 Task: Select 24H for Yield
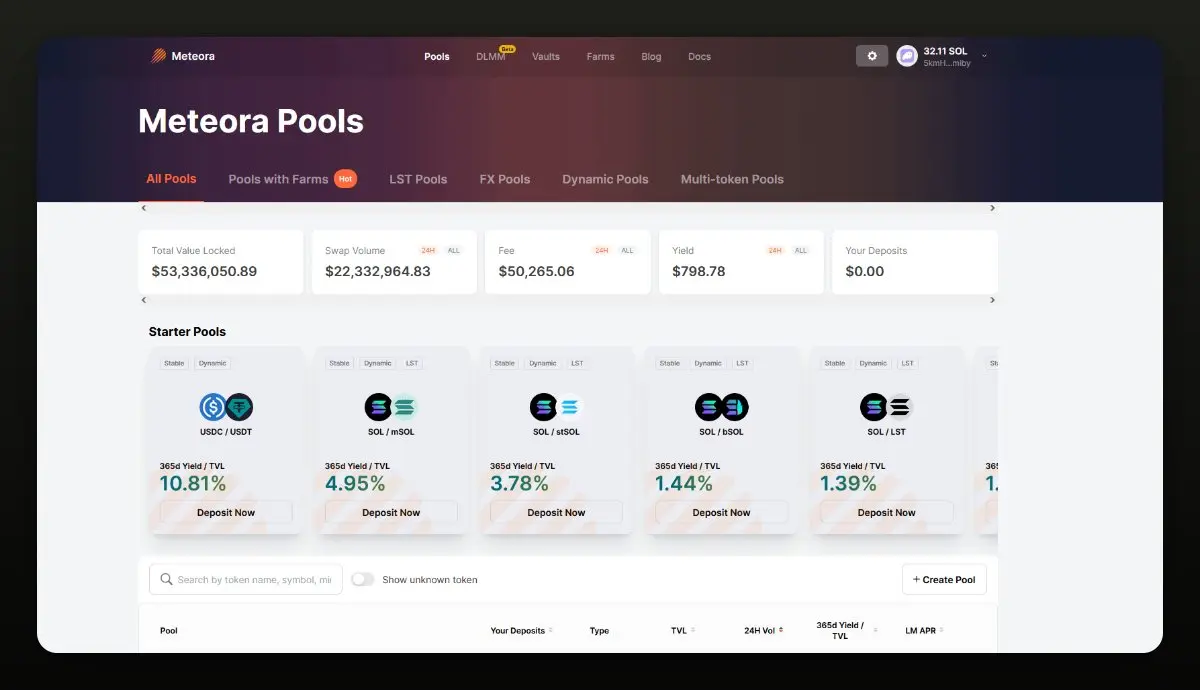(775, 250)
